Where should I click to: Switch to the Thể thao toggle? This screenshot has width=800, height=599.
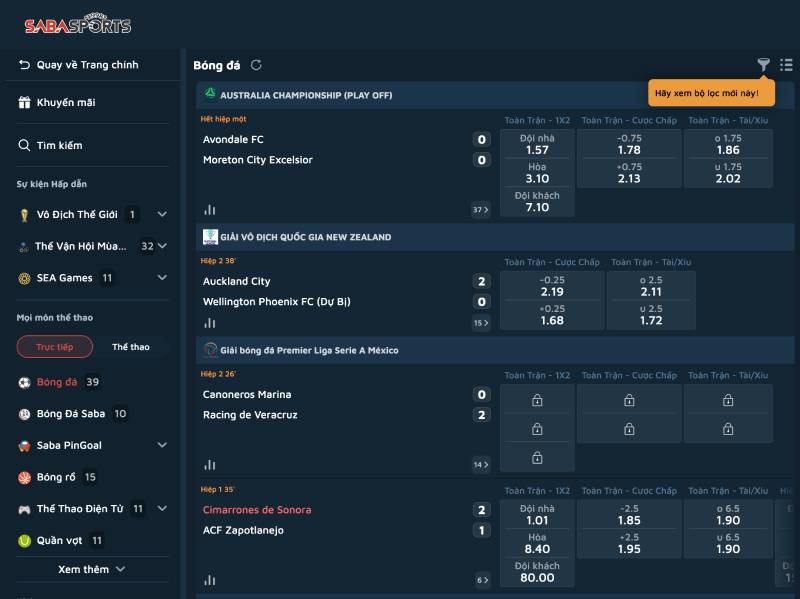point(131,347)
